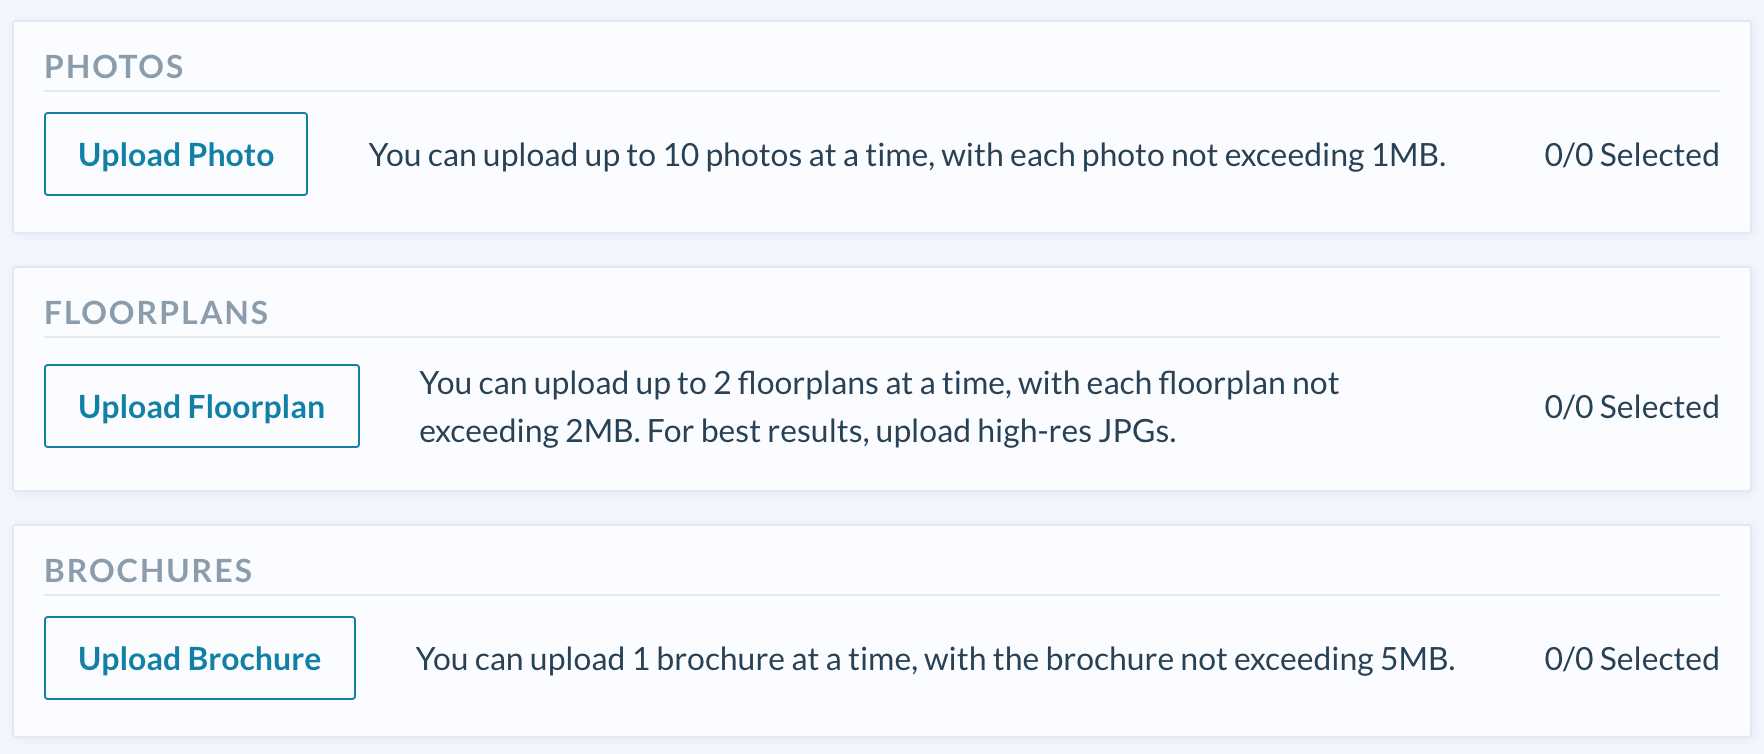
Task: Click the divider under PHOTOS heading
Action: [x=880, y=90]
